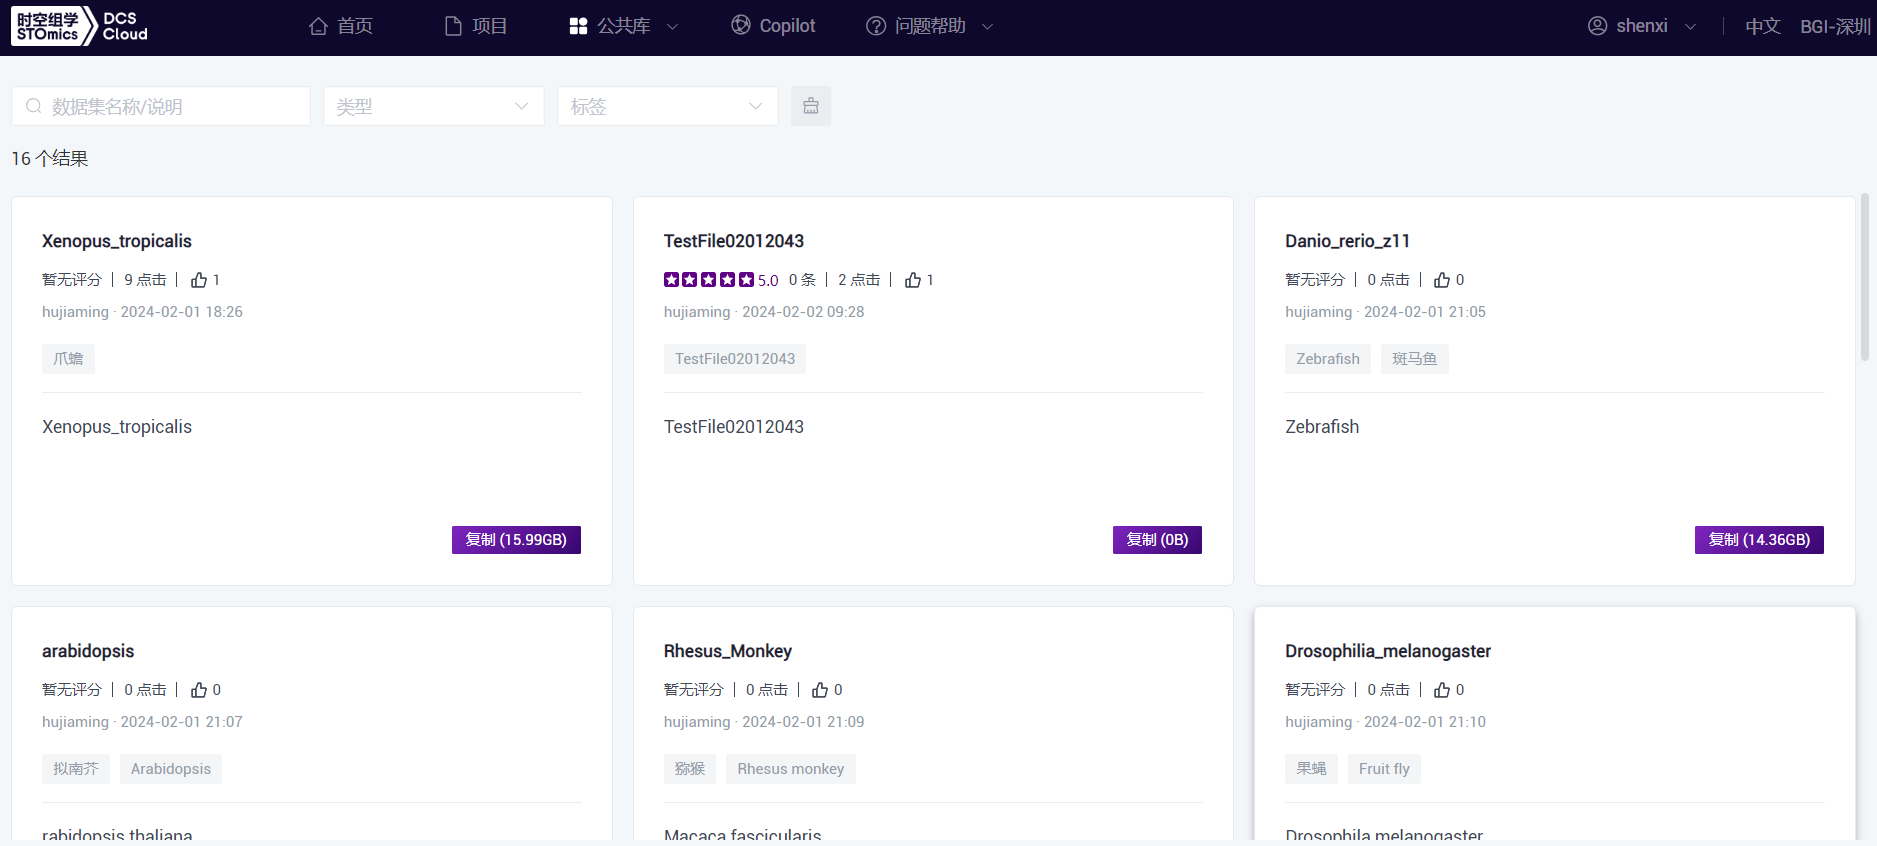Select the Rhesus monkey tag

coord(791,769)
